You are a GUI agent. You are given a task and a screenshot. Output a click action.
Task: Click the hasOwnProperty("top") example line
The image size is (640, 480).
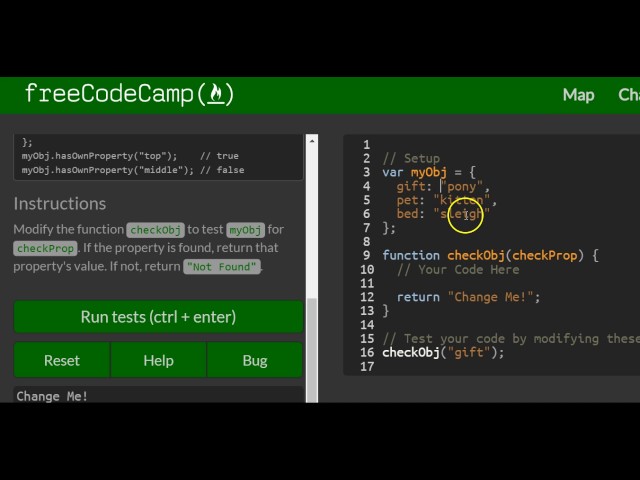tap(130, 156)
